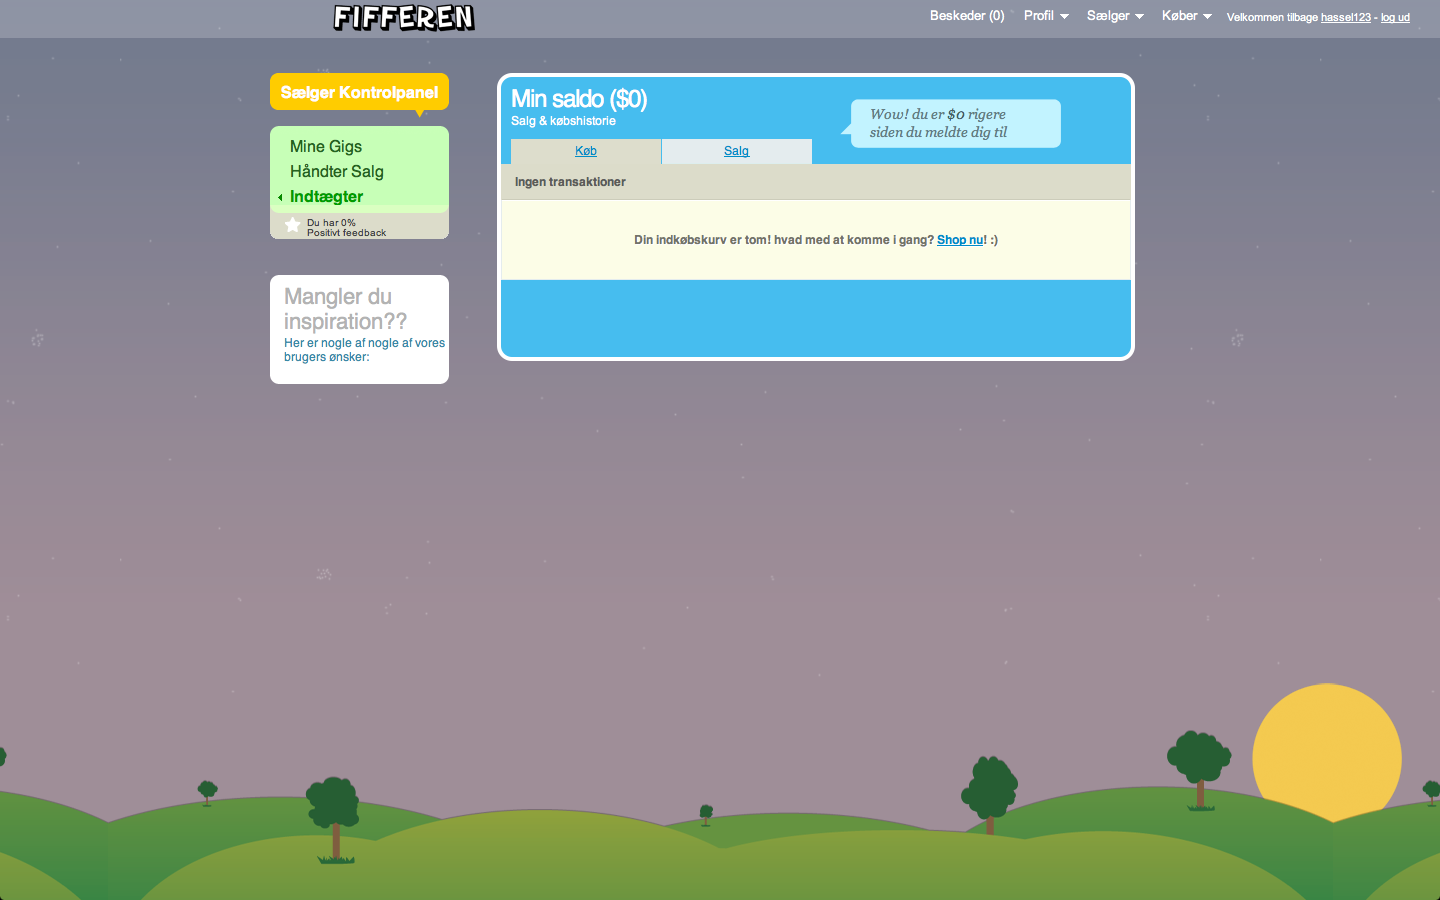Expand the Profil dropdown menu
The height and width of the screenshot is (900, 1440).
1045,16
